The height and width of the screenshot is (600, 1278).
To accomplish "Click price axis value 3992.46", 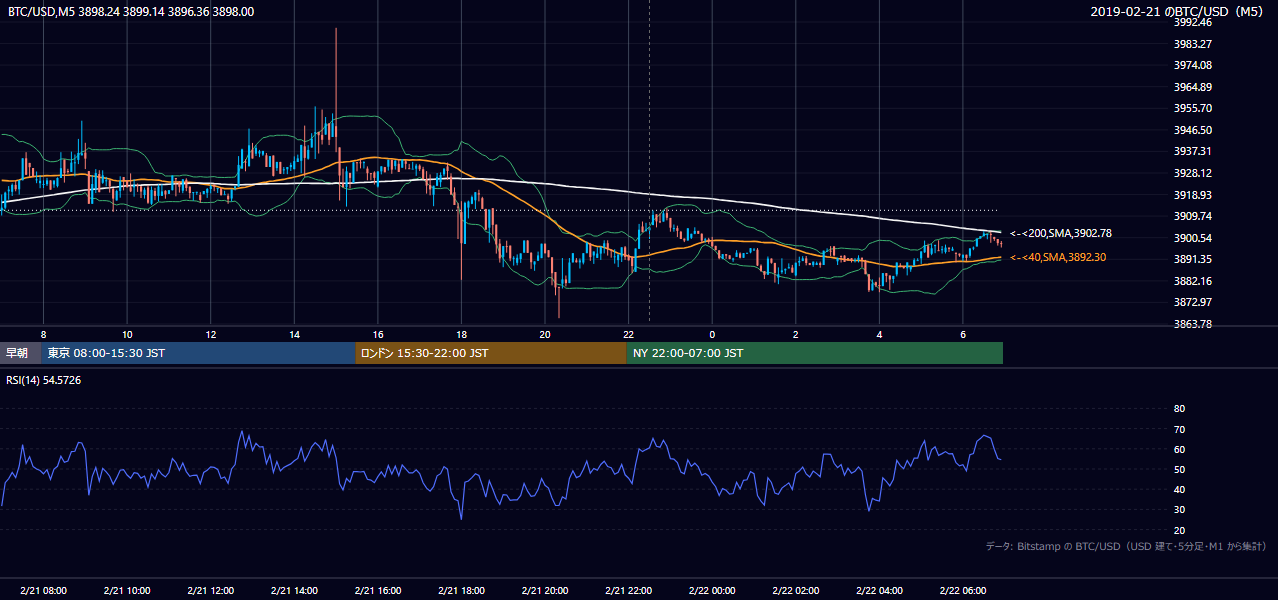I will [x=1193, y=22].
